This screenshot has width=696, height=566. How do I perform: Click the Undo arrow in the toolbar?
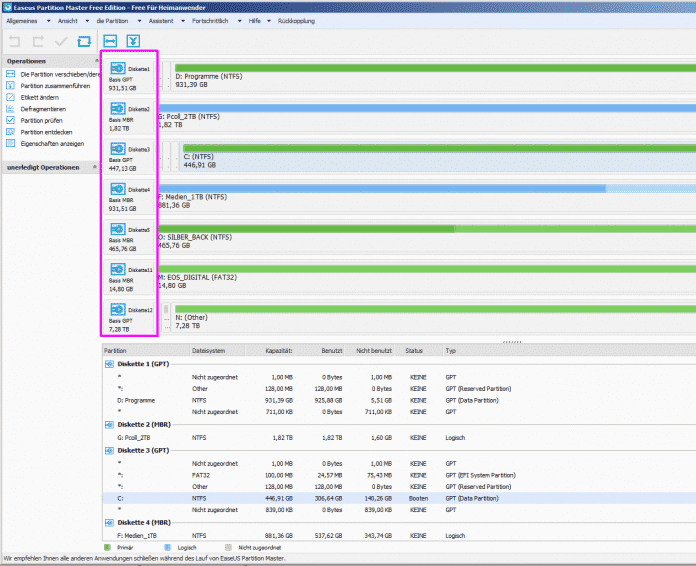(x=14, y=41)
